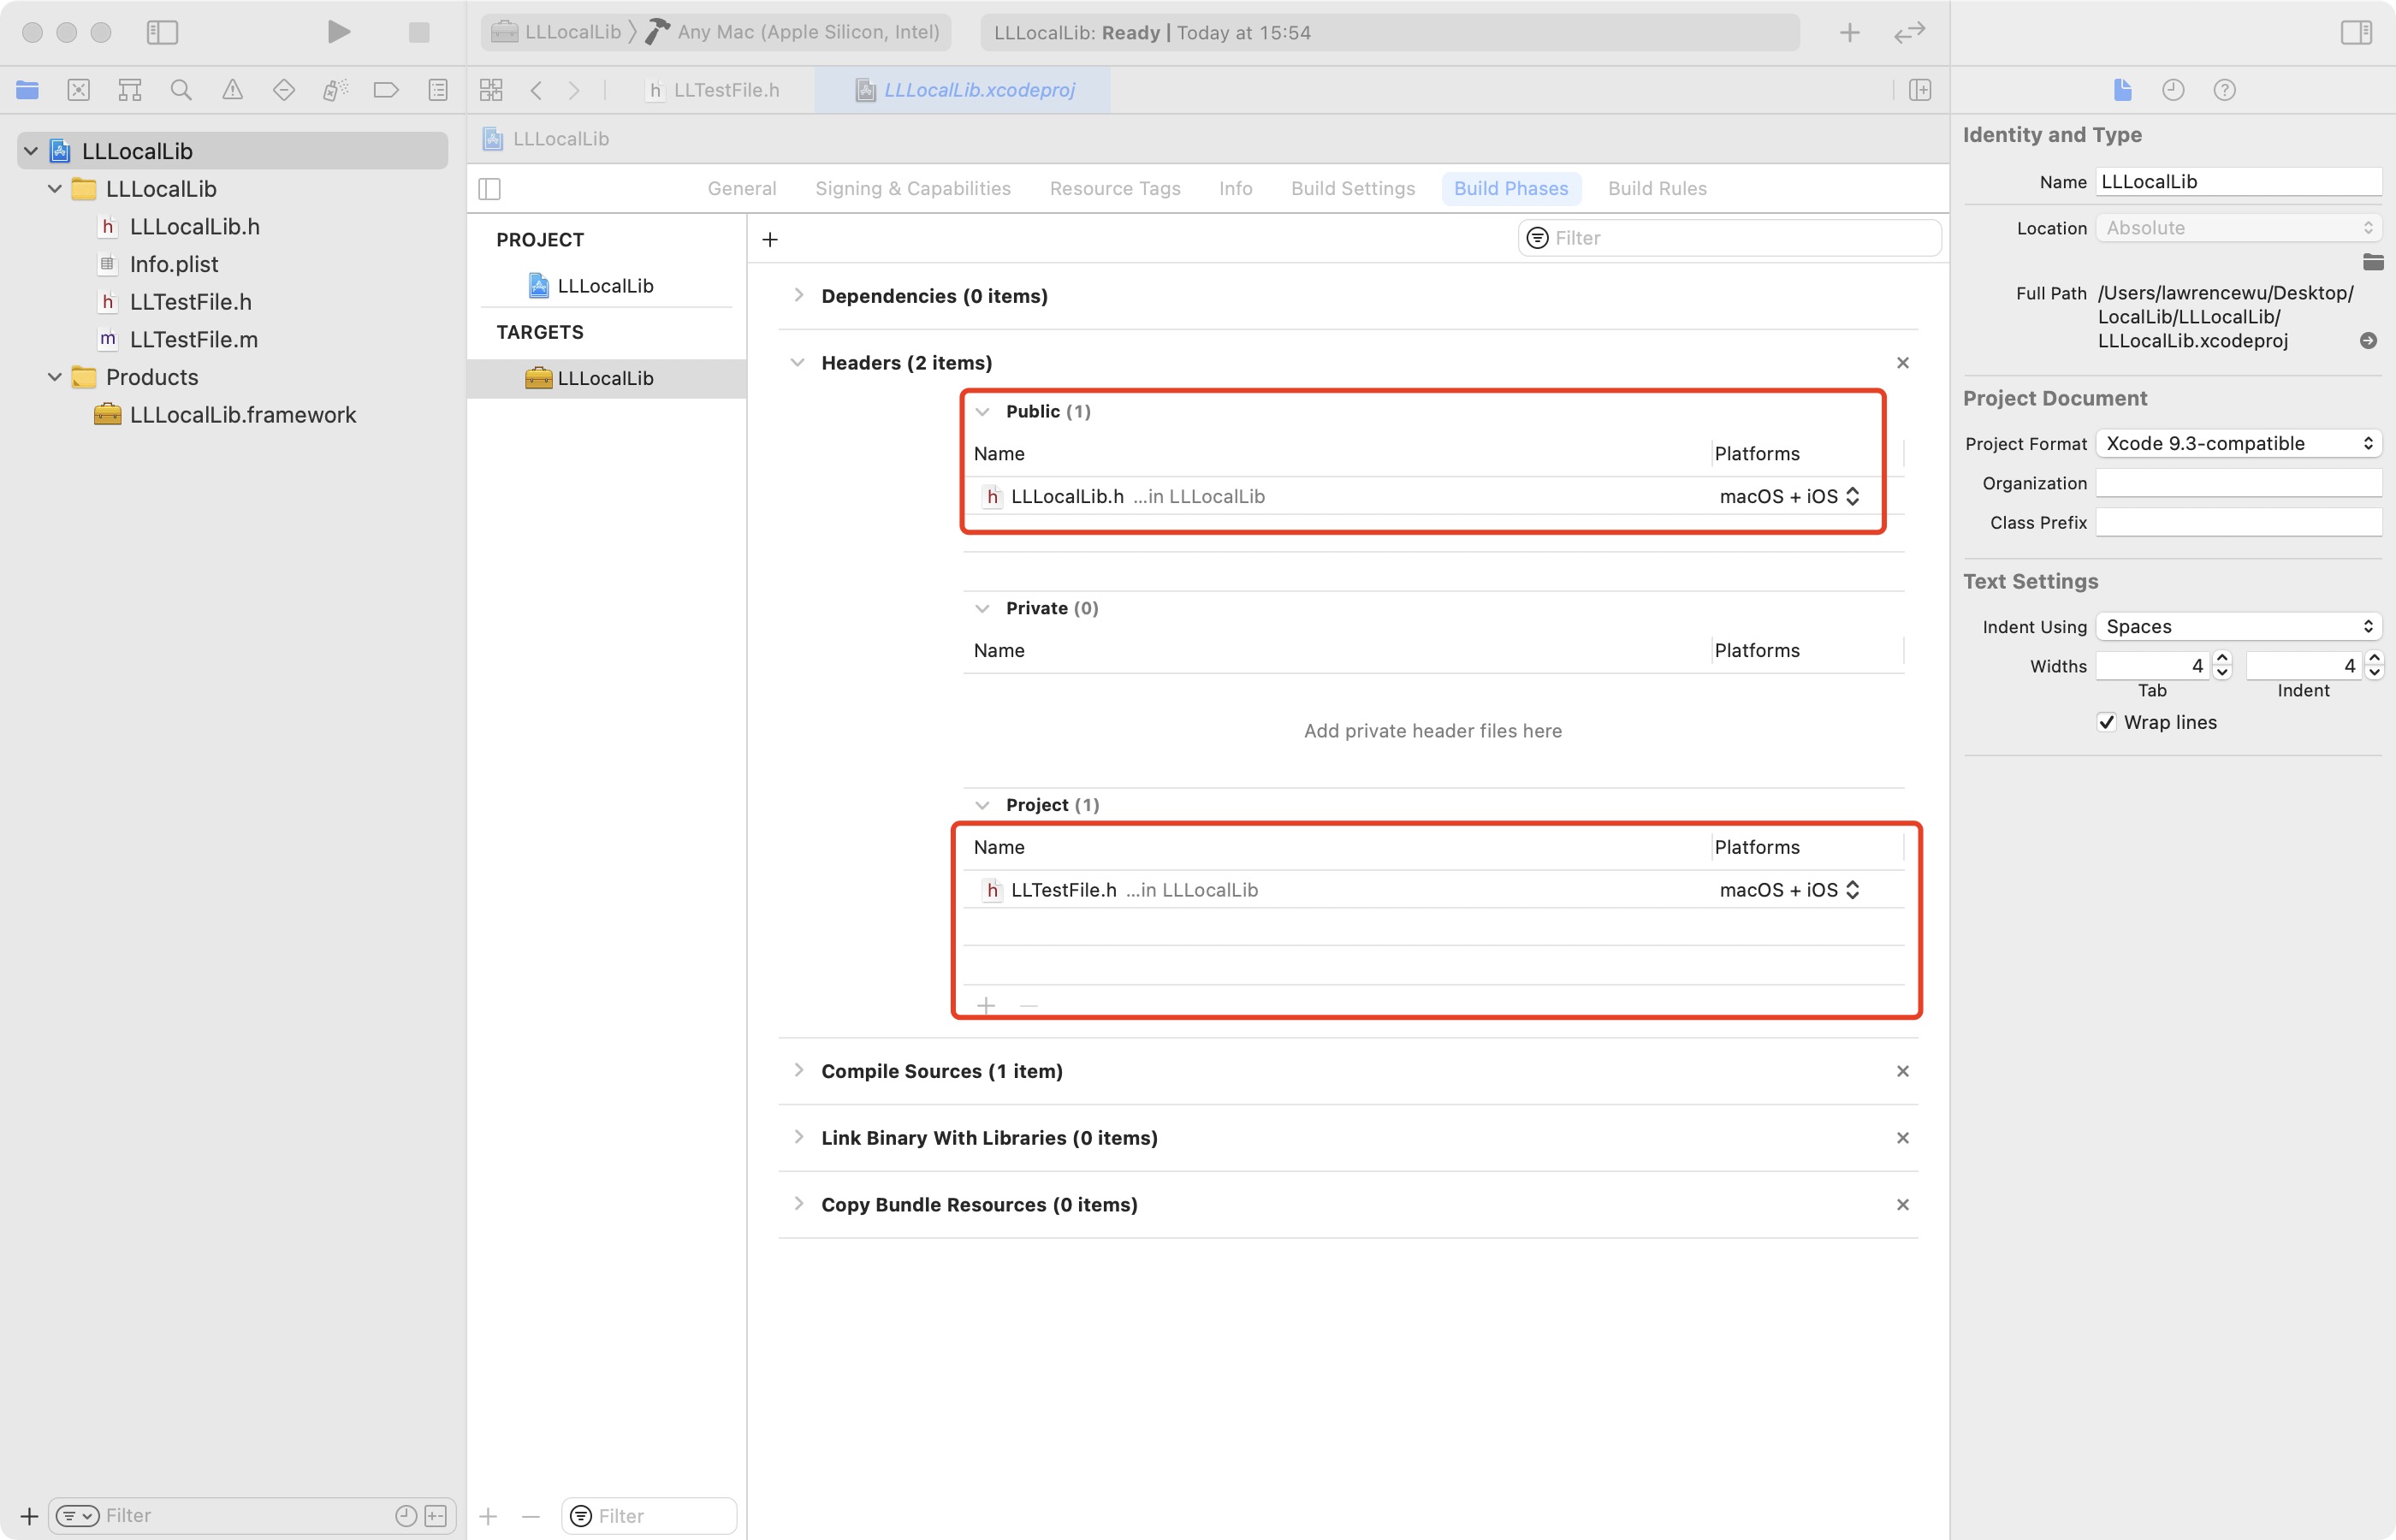Adjust the Indent width stepper
This screenshot has width=2396, height=1540.
2375,665
